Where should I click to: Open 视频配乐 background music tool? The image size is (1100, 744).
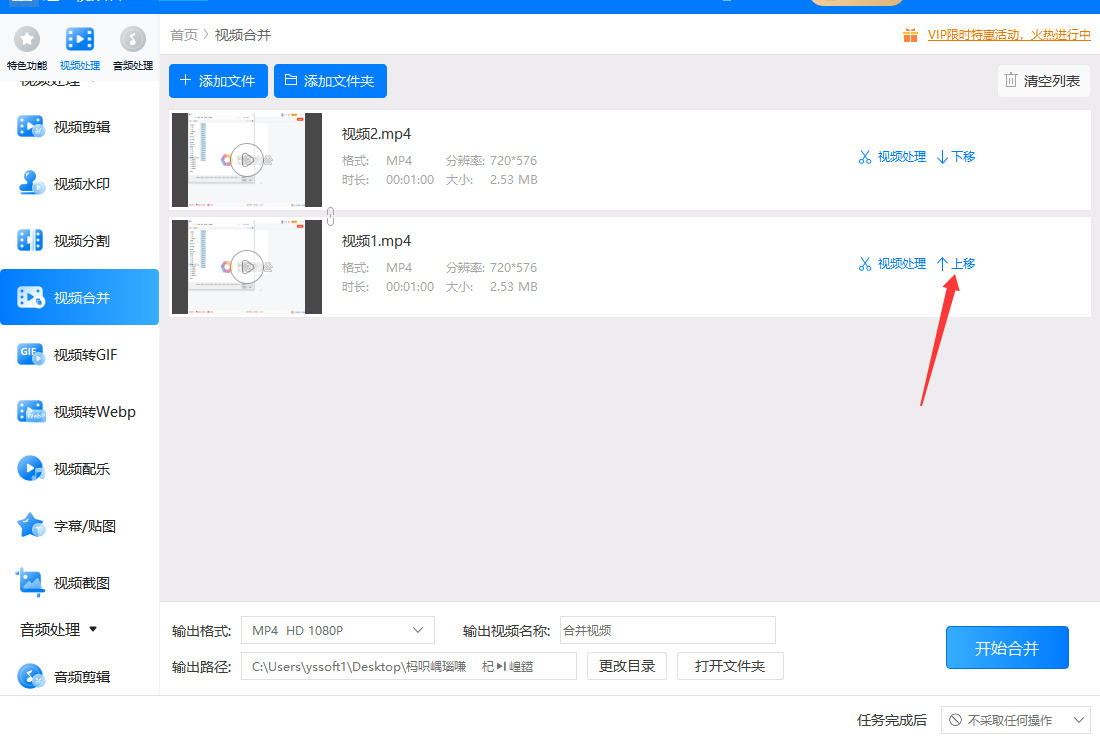click(x=79, y=468)
